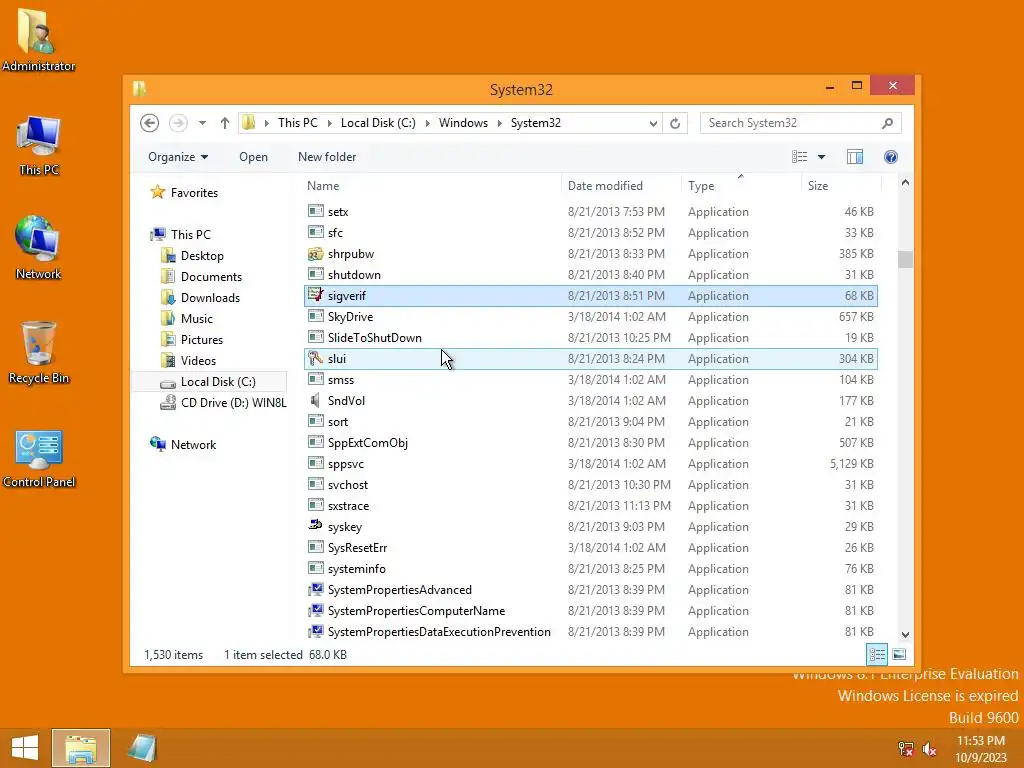This screenshot has height=768, width=1024.
Task: Click the notepad-like taskbar icon
Action: click(x=141, y=748)
